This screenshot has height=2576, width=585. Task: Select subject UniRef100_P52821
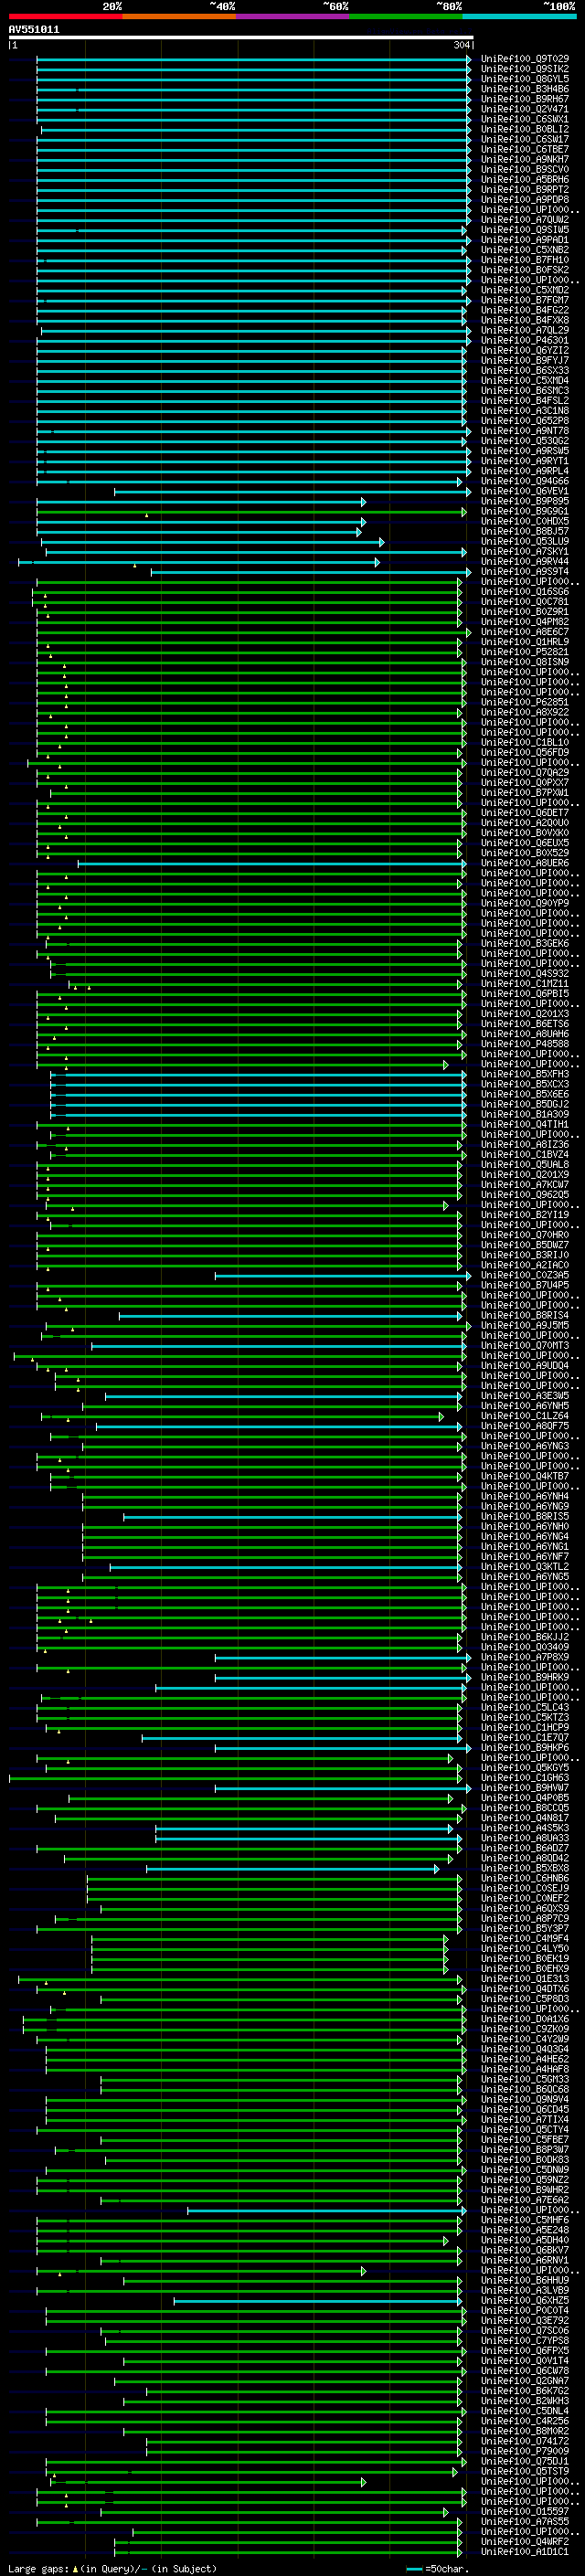[524, 652]
